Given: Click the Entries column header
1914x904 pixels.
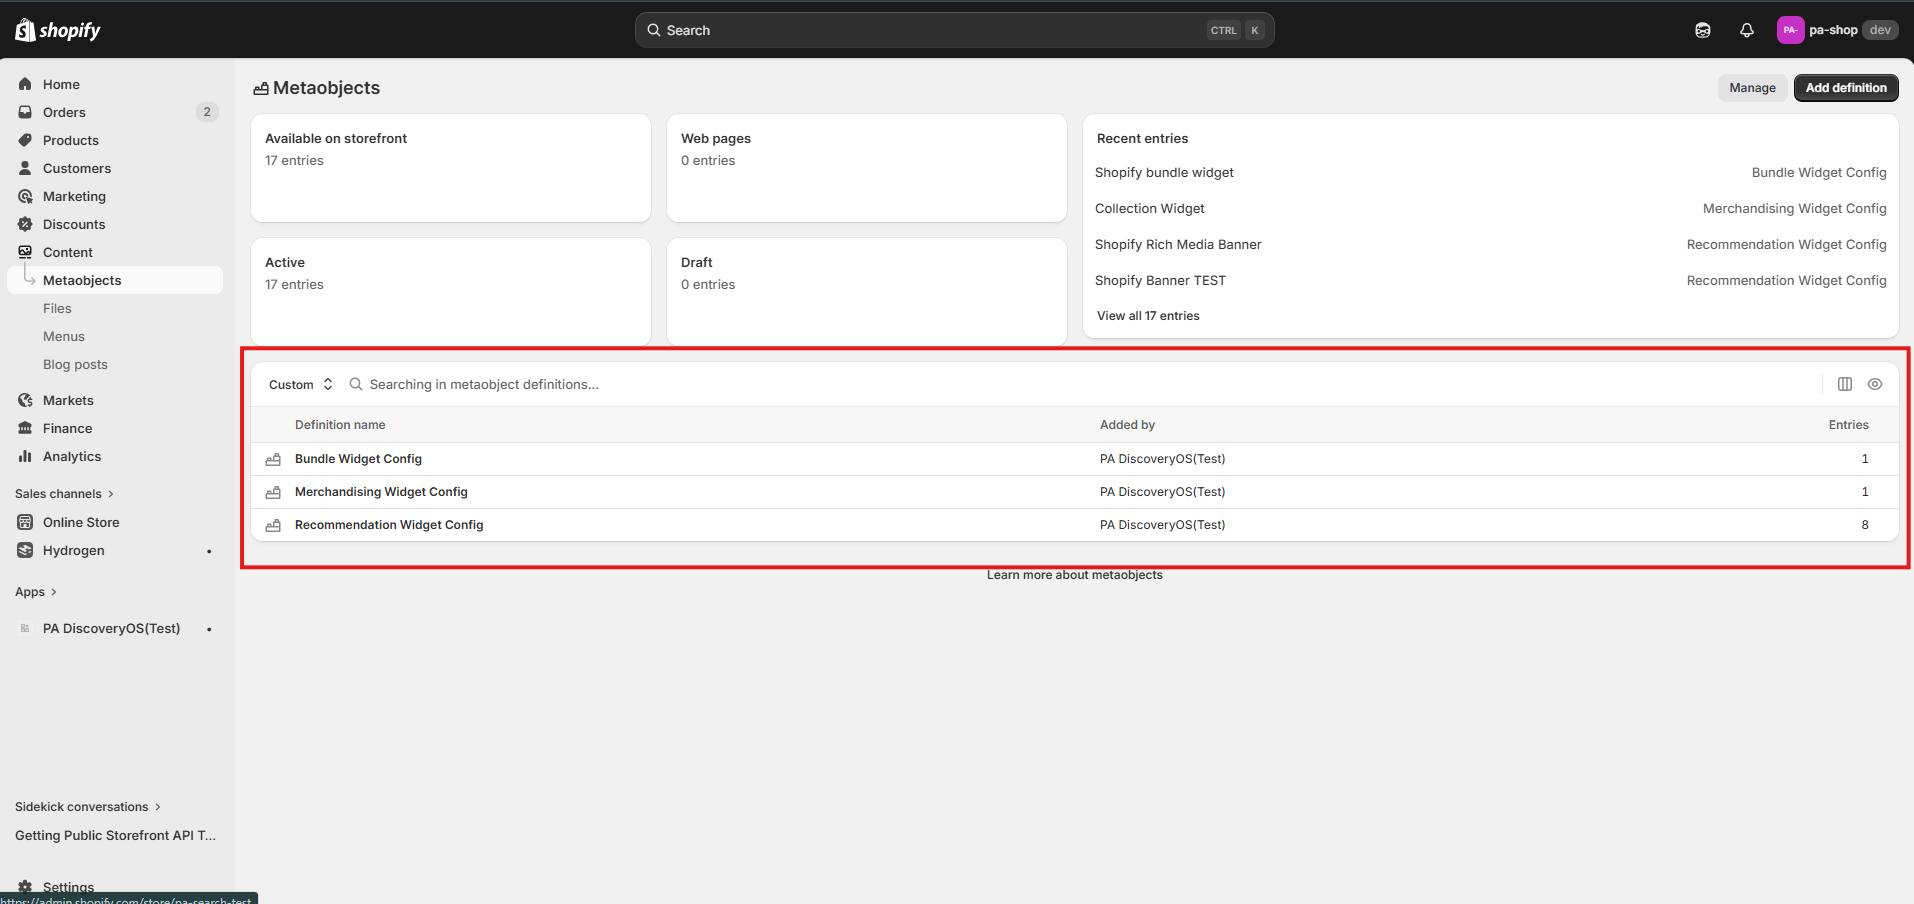Looking at the screenshot, I should [1848, 425].
